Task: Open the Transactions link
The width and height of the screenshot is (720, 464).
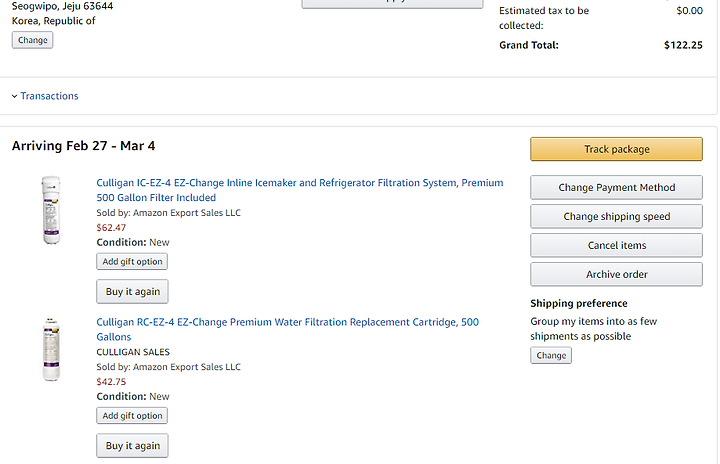Action: tap(49, 96)
